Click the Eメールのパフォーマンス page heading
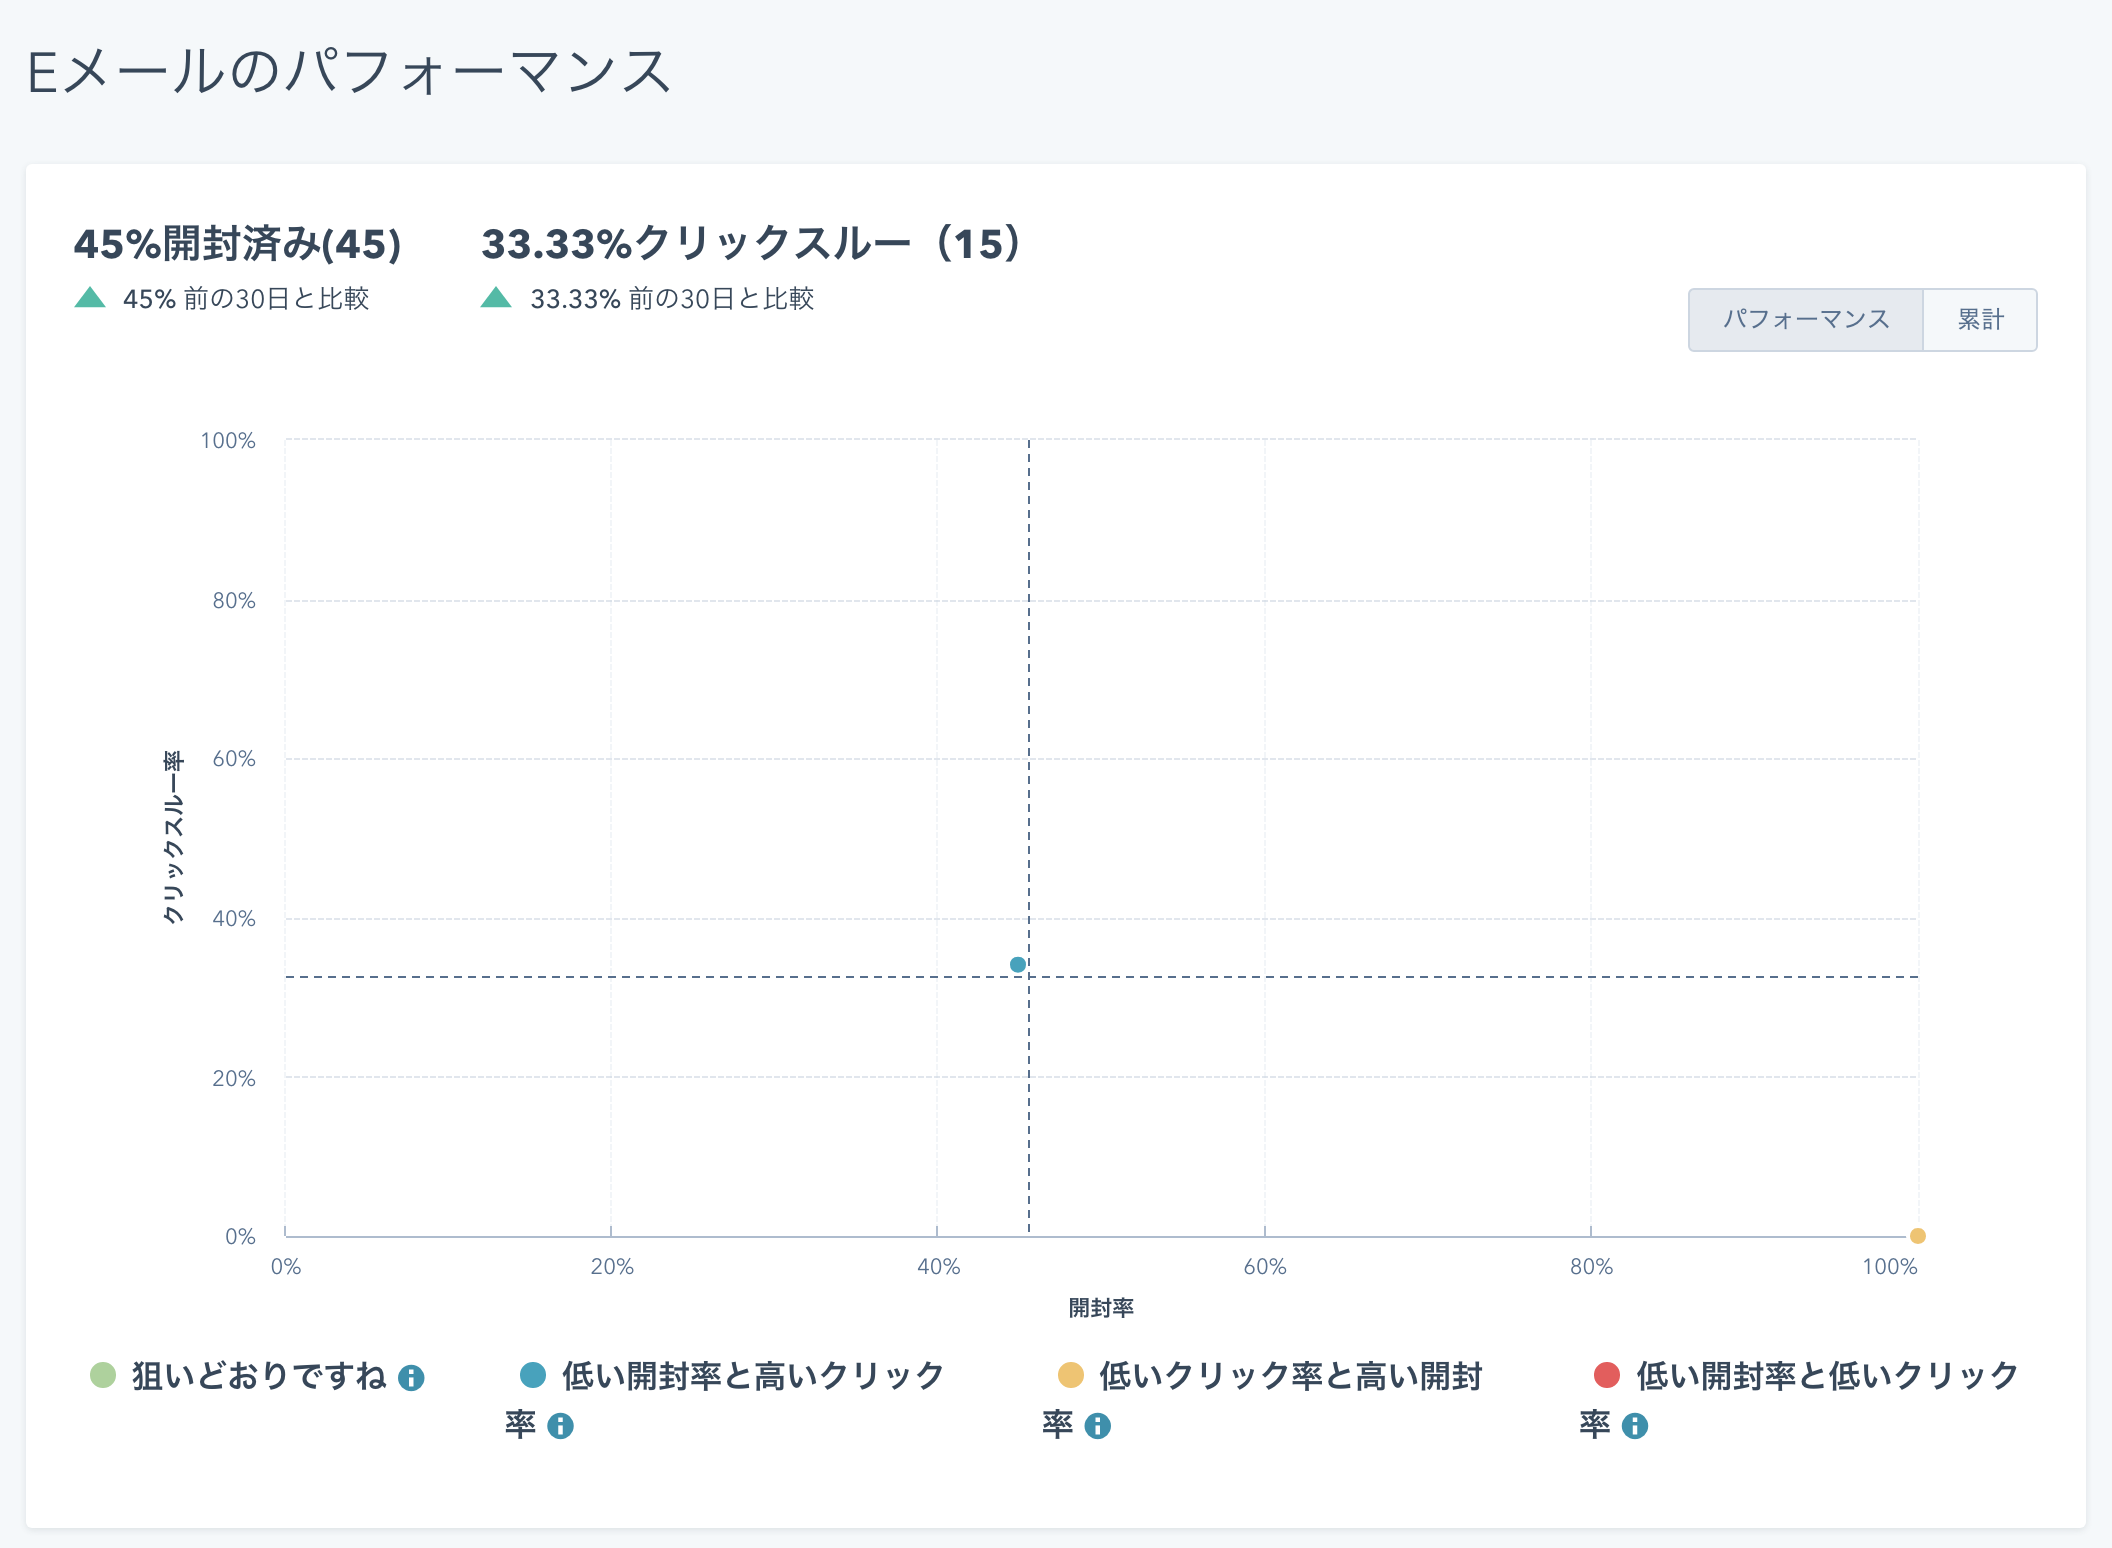The height and width of the screenshot is (1548, 2112). click(x=348, y=72)
